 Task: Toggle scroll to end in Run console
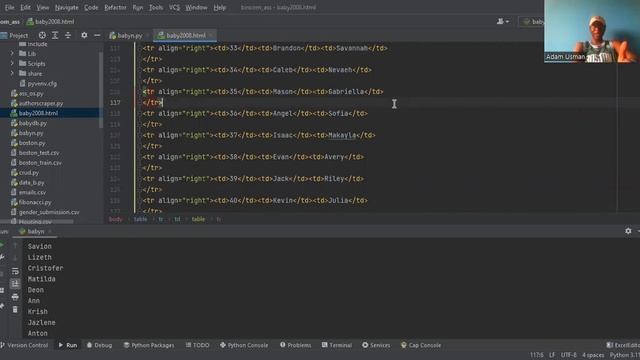click(x=15, y=284)
